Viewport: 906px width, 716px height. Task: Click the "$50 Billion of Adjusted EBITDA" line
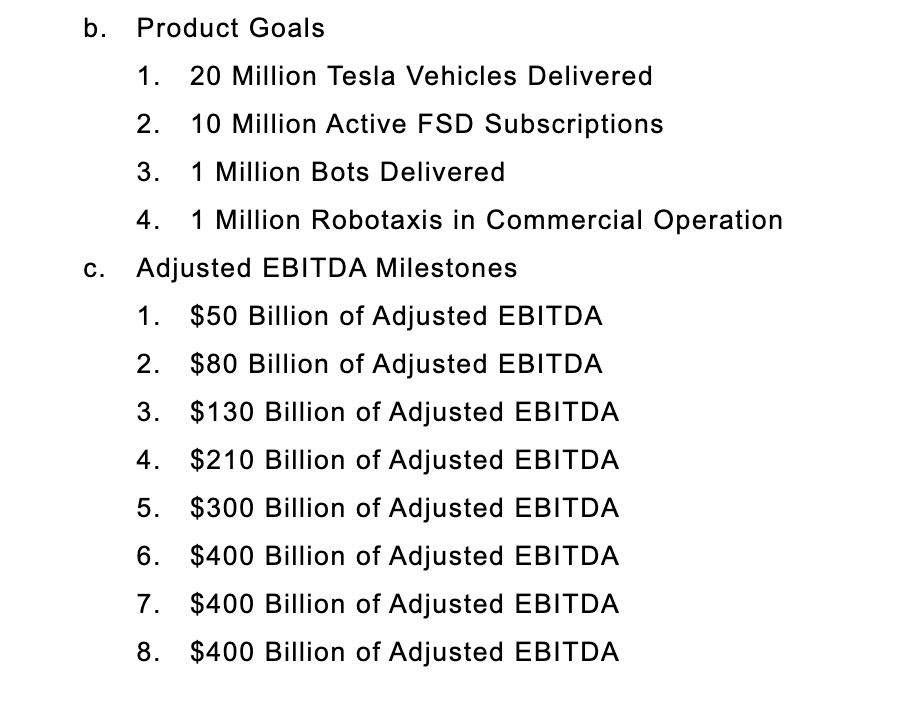click(396, 316)
